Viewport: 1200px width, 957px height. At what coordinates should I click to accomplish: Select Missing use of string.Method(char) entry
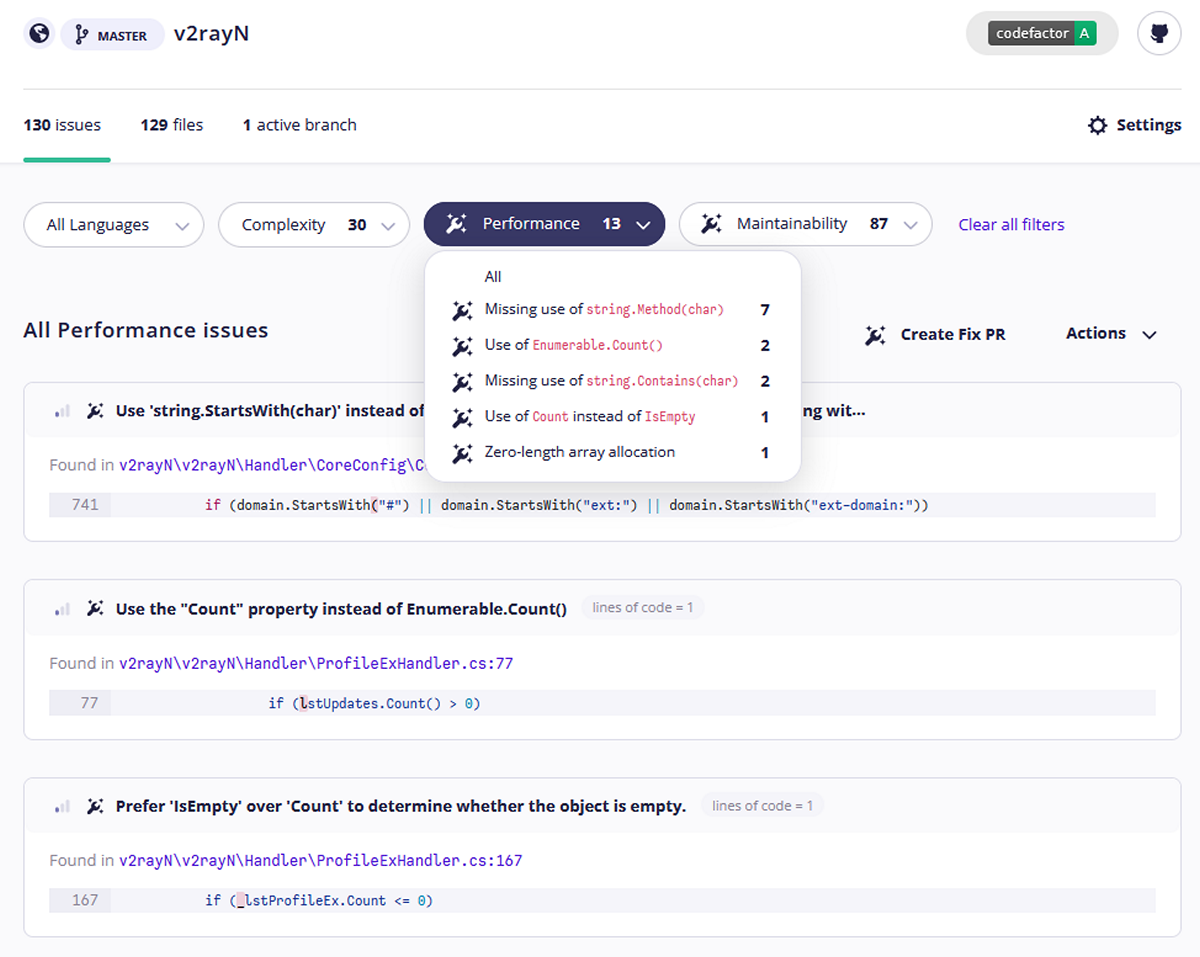coord(613,310)
